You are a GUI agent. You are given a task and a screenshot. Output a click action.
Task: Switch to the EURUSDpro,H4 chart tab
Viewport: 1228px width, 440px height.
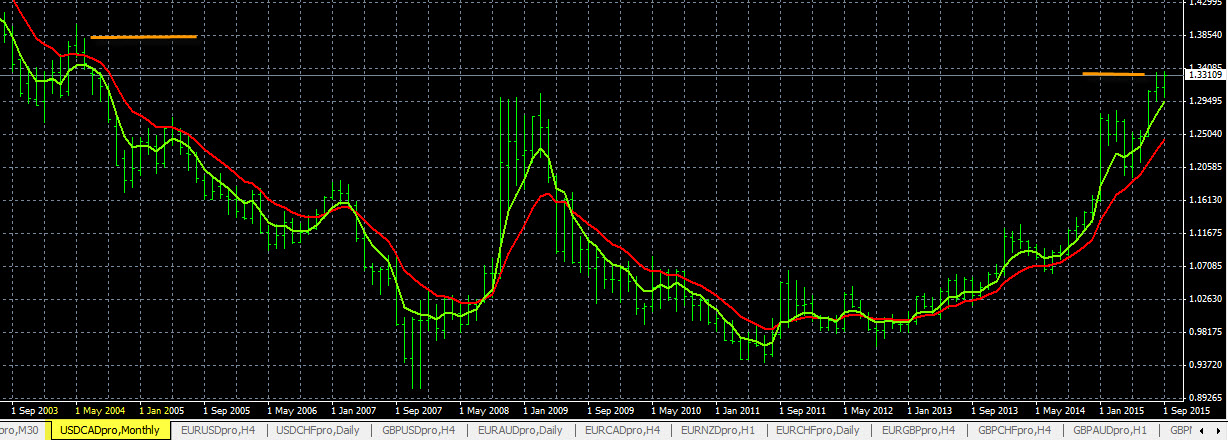(x=217, y=430)
